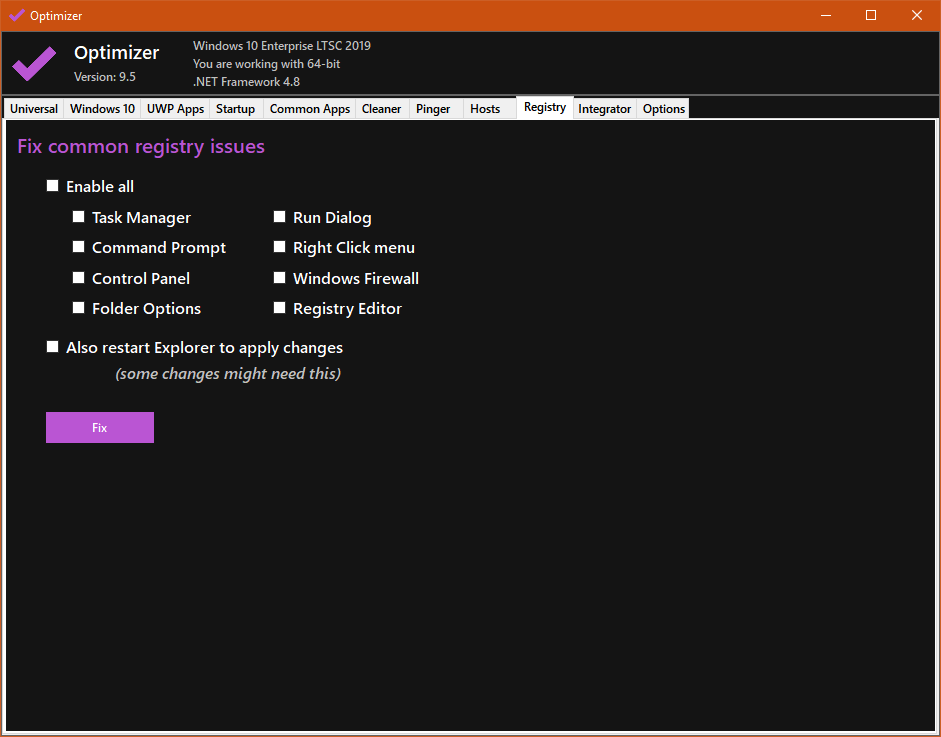
Task: Tick the Command Prompt checkbox
Action: pyautogui.click(x=79, y=247)
